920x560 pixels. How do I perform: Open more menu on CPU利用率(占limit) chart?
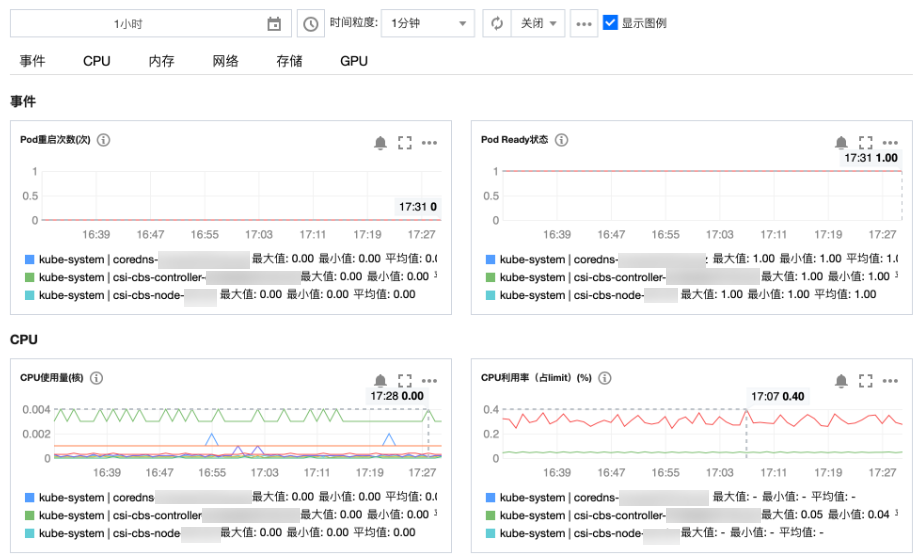pyautogui.click(x=890, y=381)
